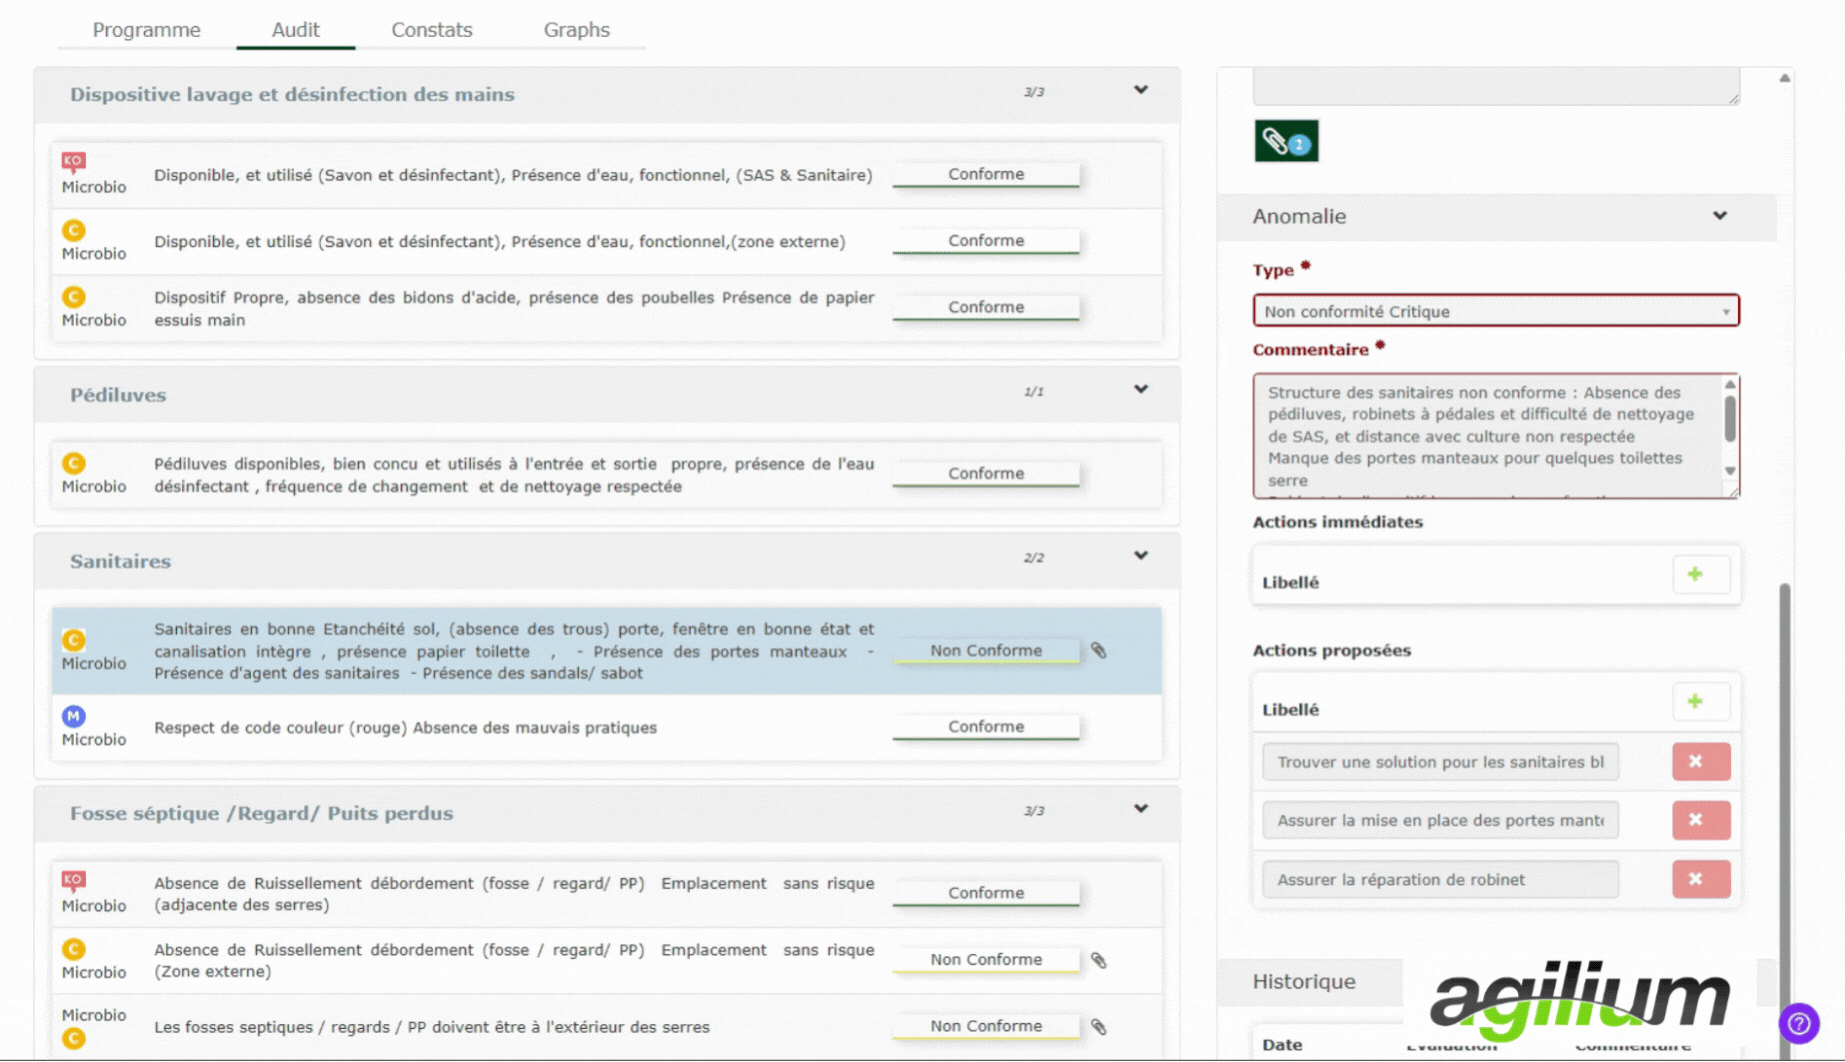Screen dimensions: 1845x1062
Task: Click paperclip icon on Sanitaires Non Conforme row
Action: pos(1098,651)
